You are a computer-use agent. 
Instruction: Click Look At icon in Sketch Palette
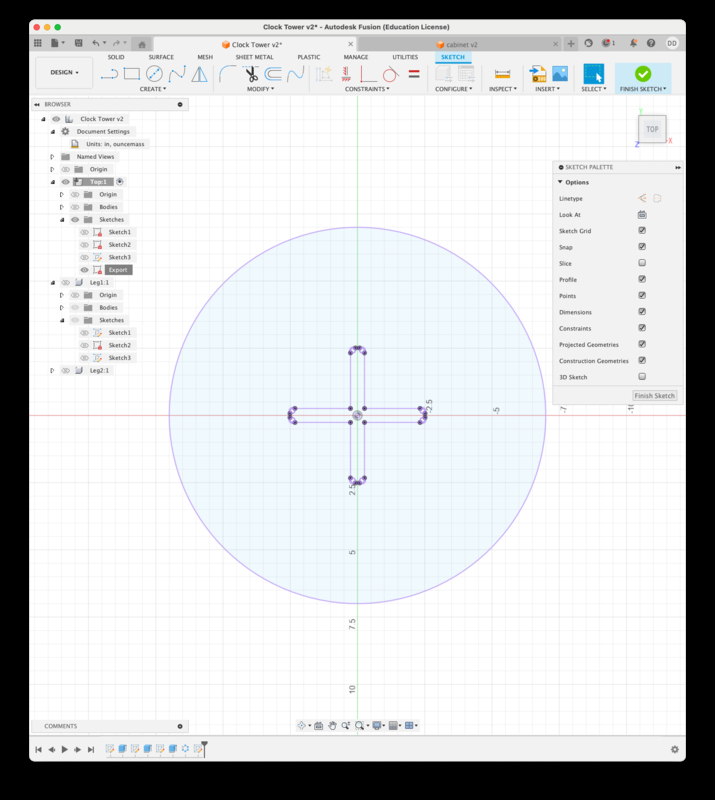coord(642,215)
